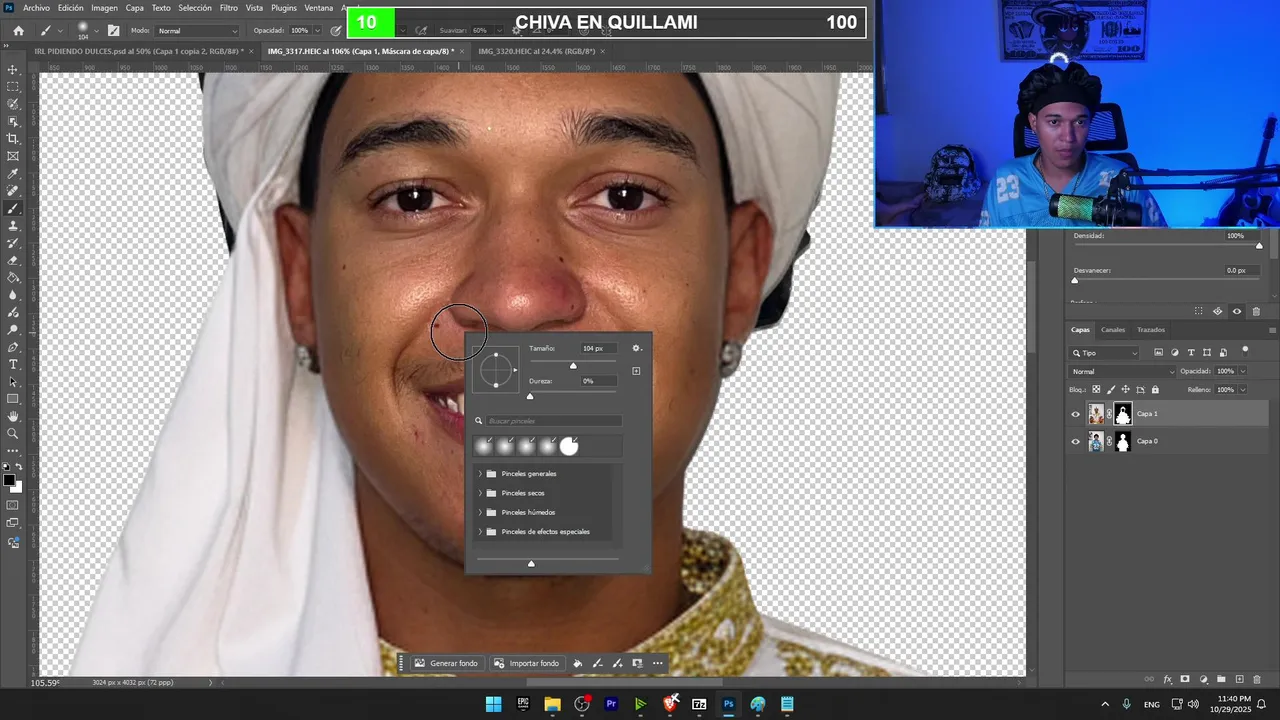1280x720 pixels.
Task: Open the brush settings panel icon
Action: (x=113, y=30)
